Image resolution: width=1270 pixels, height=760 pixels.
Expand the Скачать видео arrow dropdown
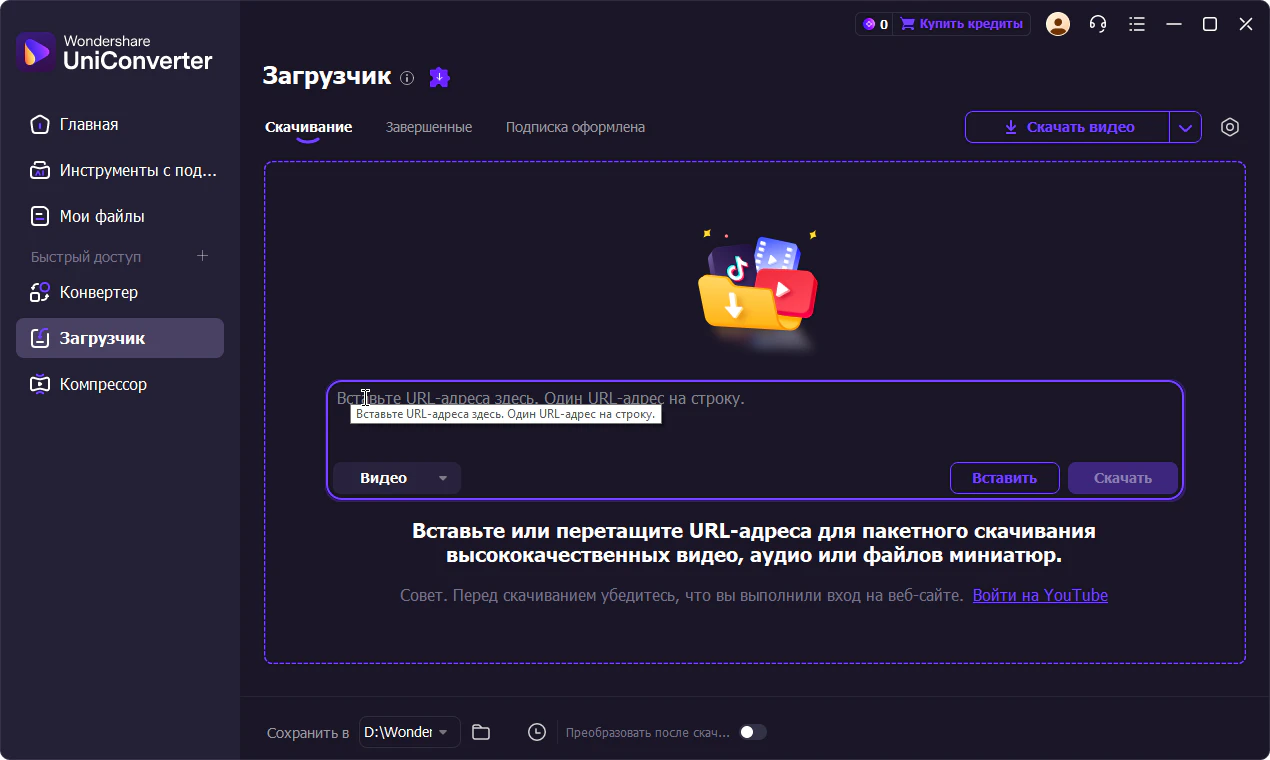pos(1185,127)
